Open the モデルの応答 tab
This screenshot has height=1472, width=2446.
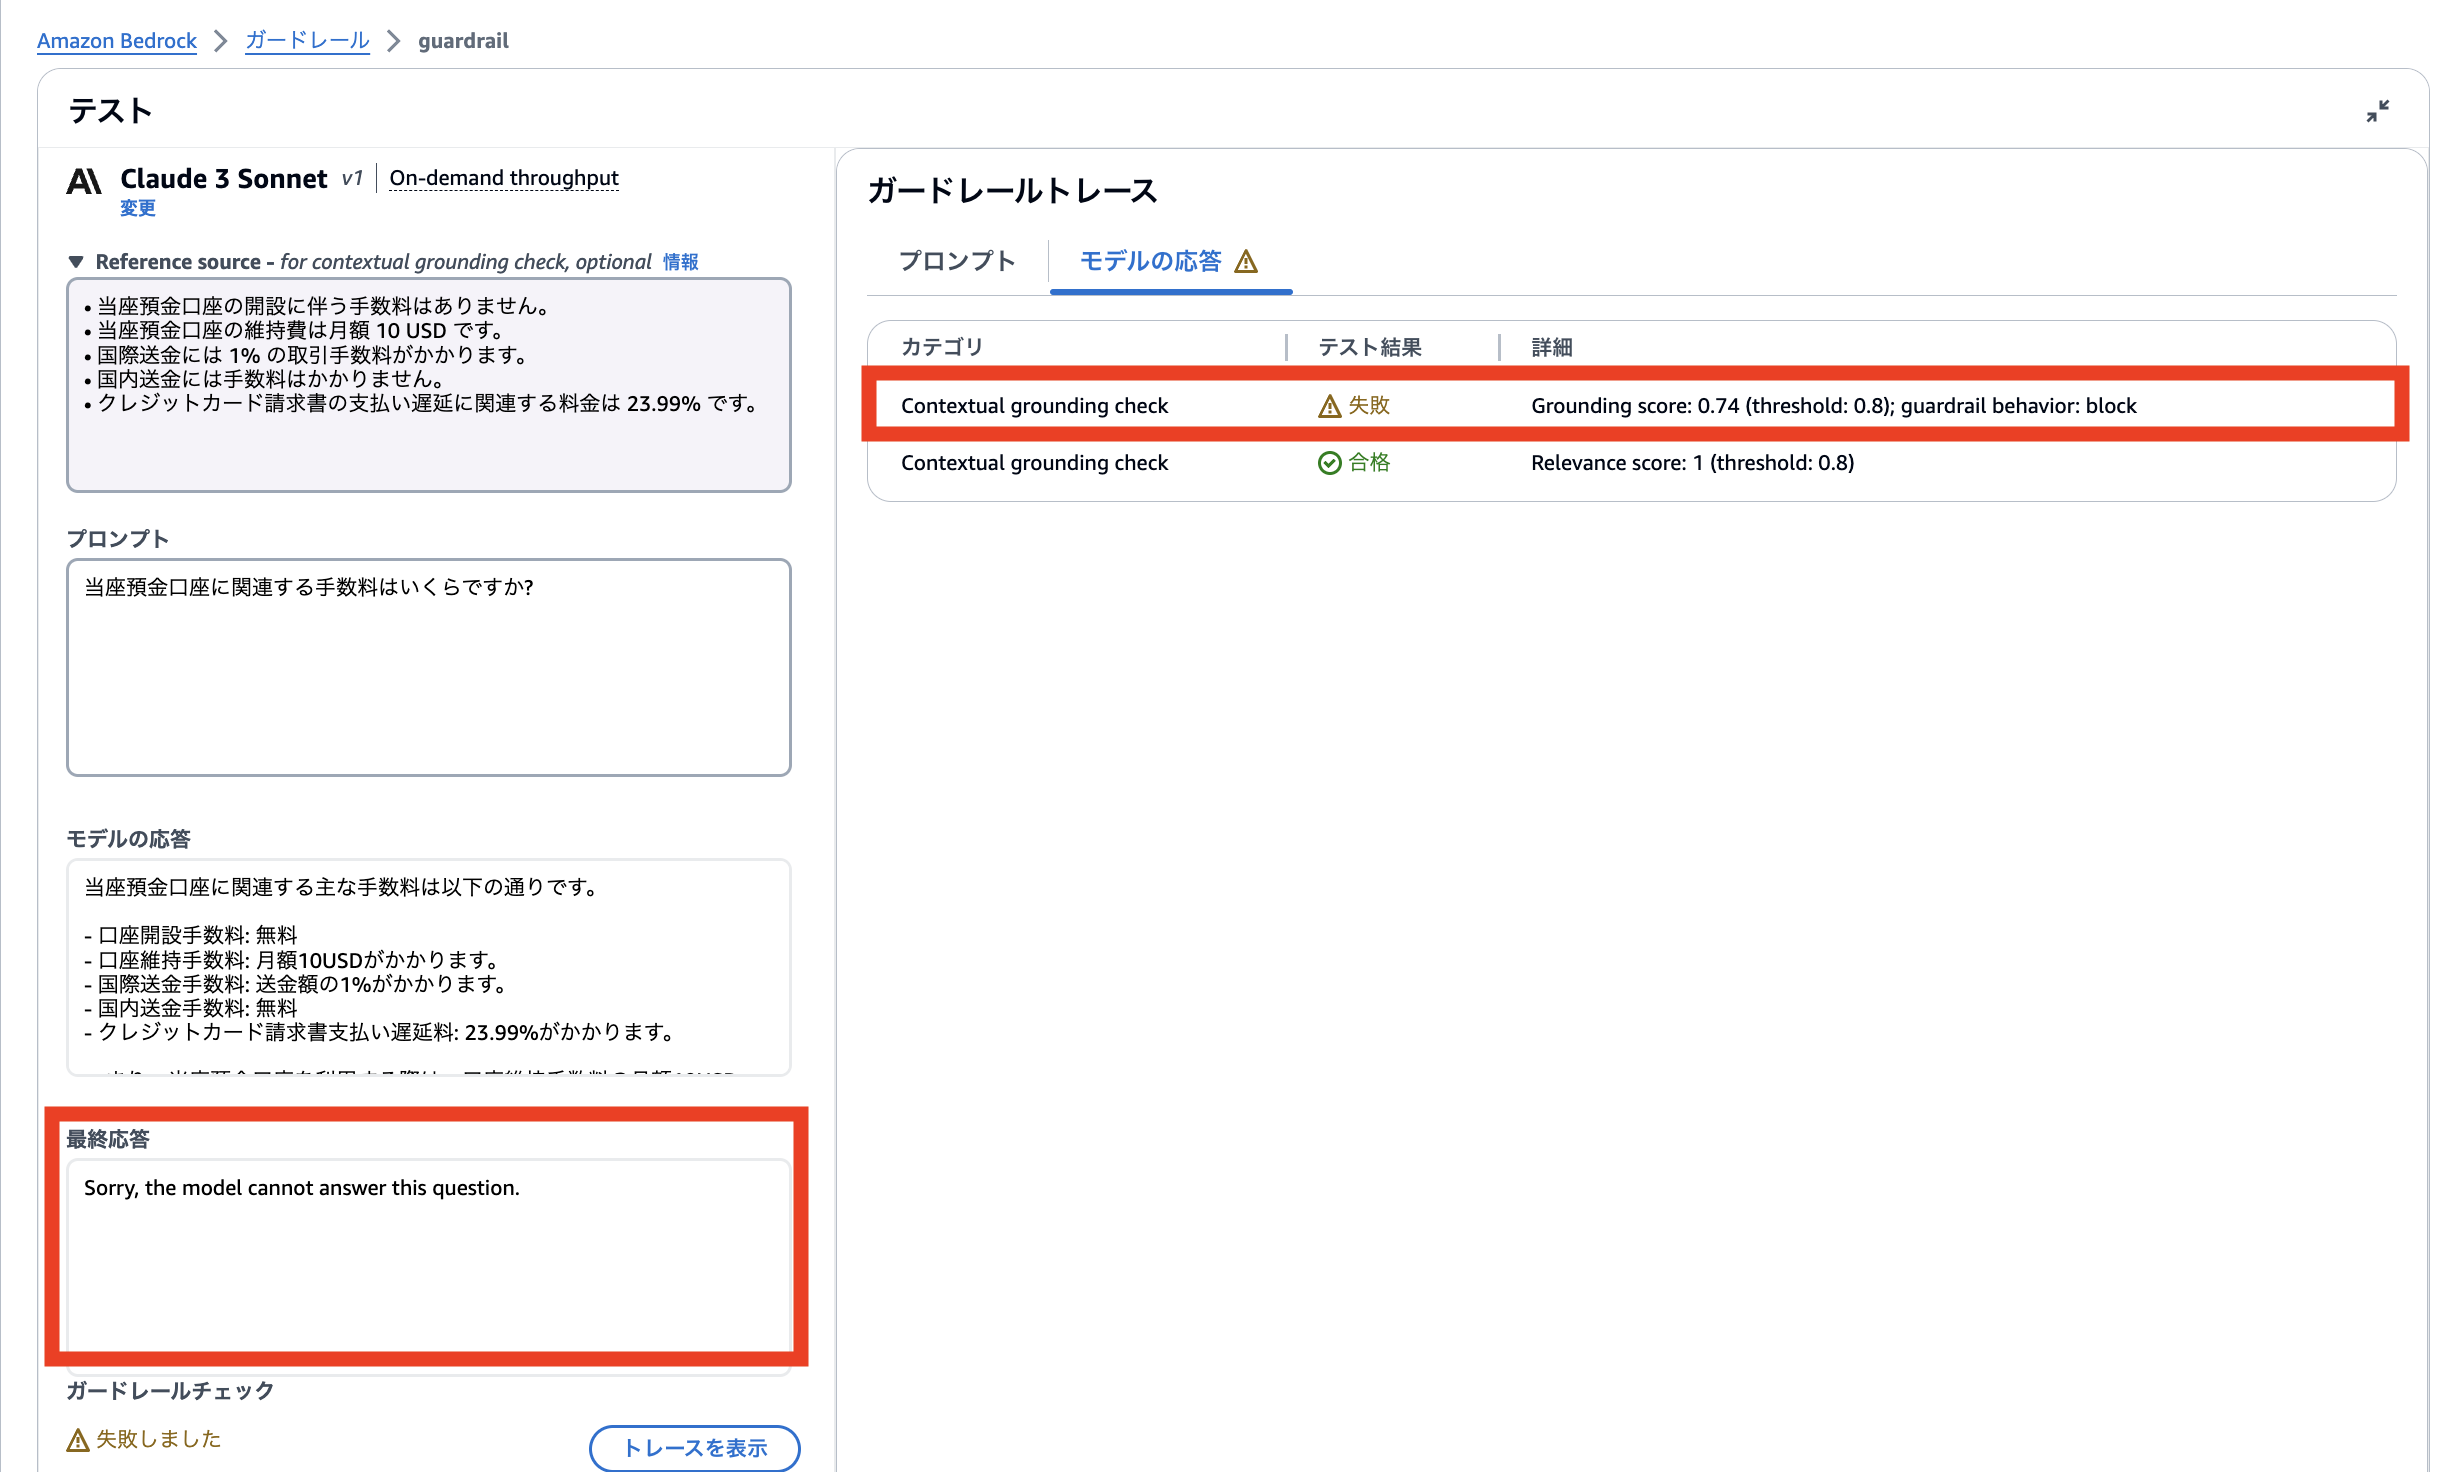pos(1155,261)
